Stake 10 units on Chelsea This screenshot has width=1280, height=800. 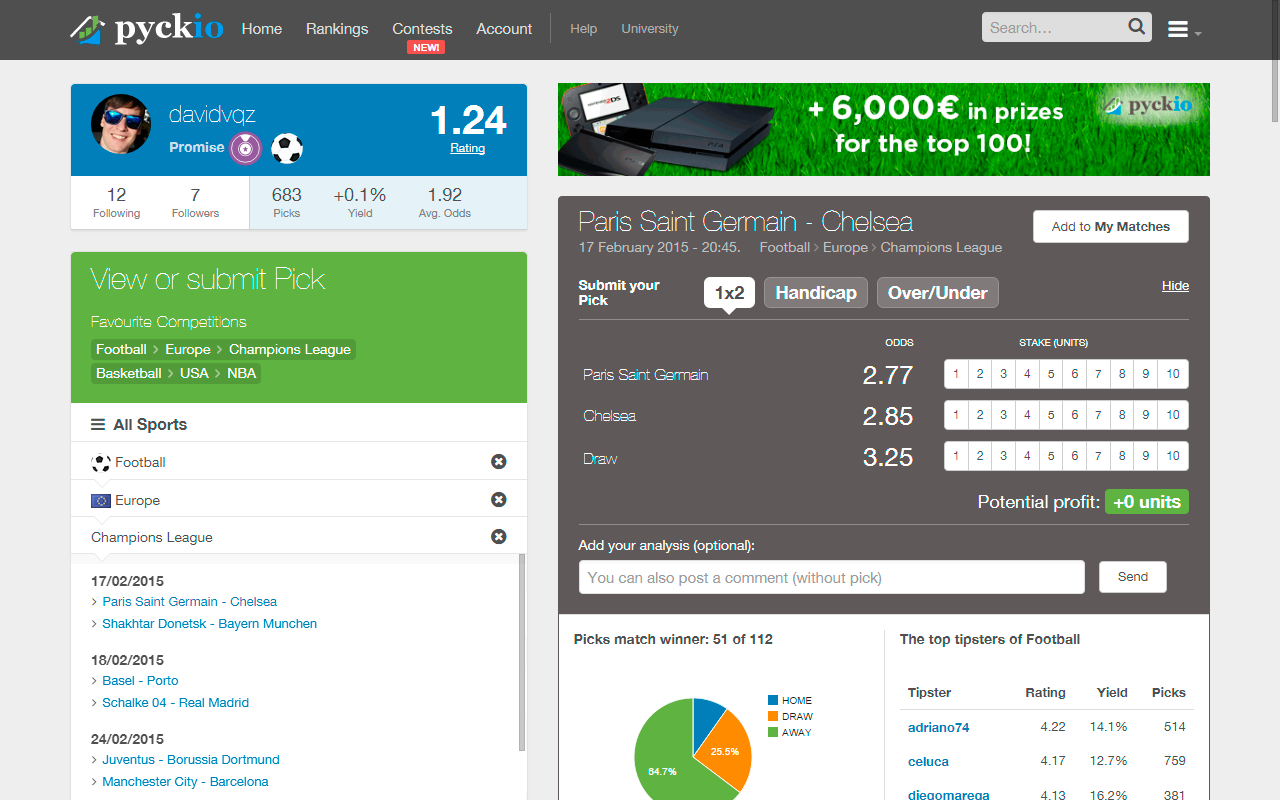[1173, 415]
